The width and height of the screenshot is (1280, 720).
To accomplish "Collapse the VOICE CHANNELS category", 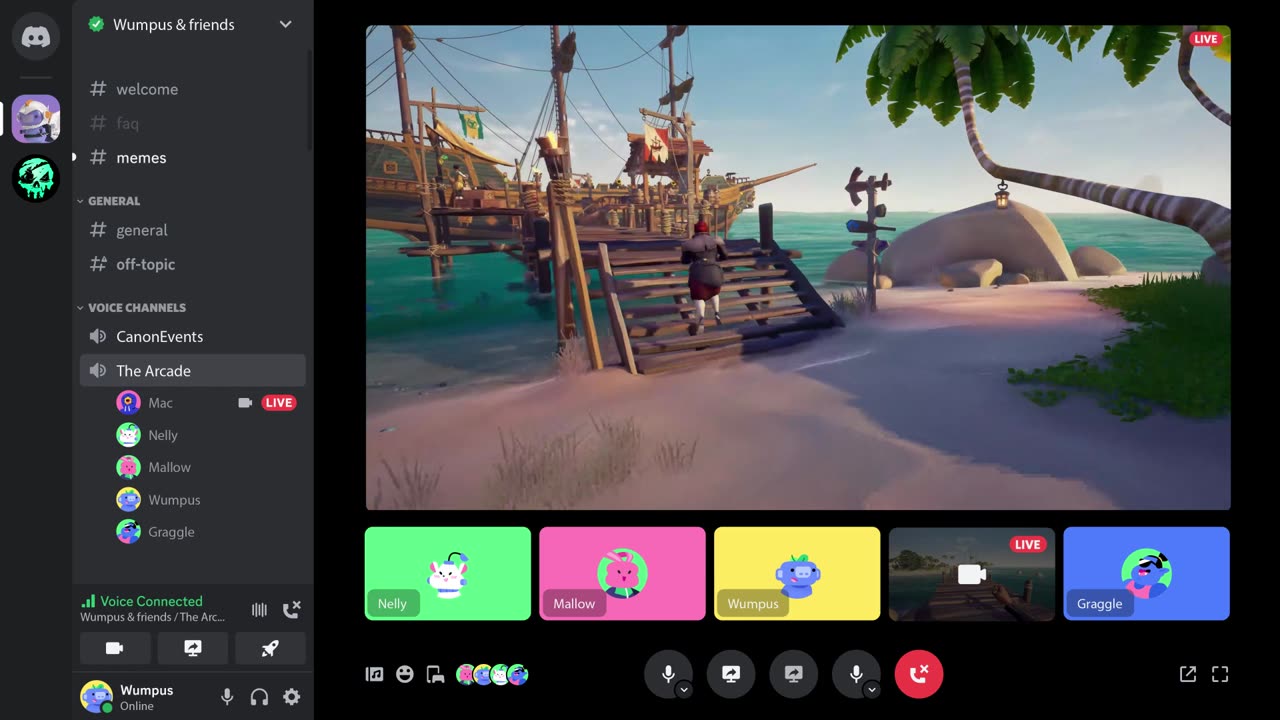I will coord(133,308).
